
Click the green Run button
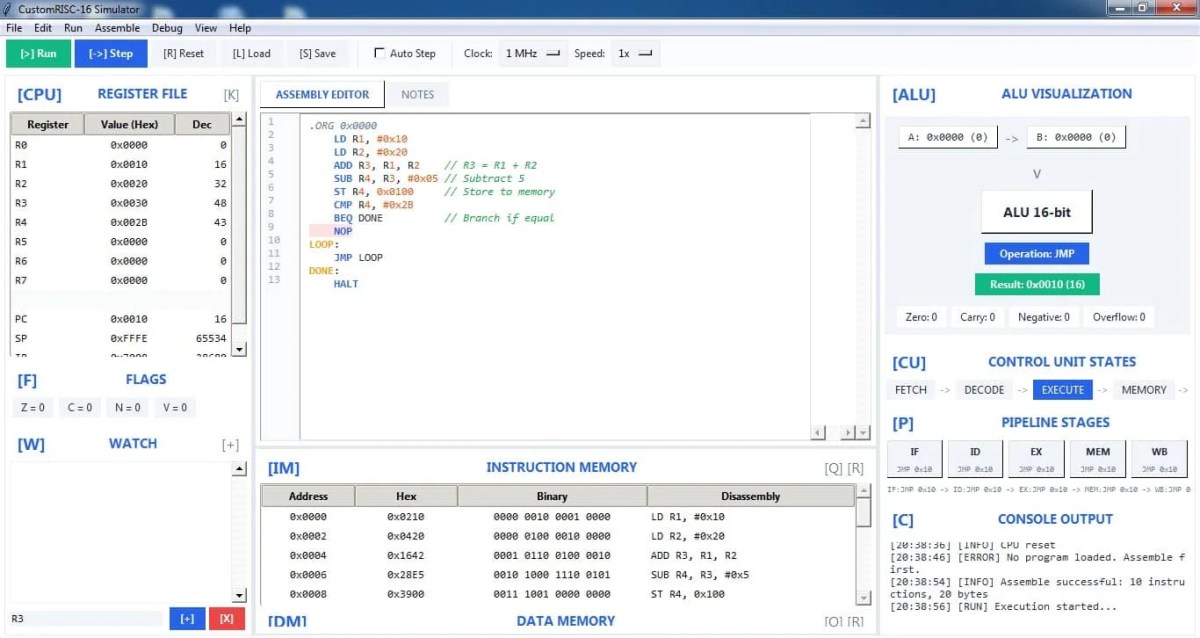(38, 54)
